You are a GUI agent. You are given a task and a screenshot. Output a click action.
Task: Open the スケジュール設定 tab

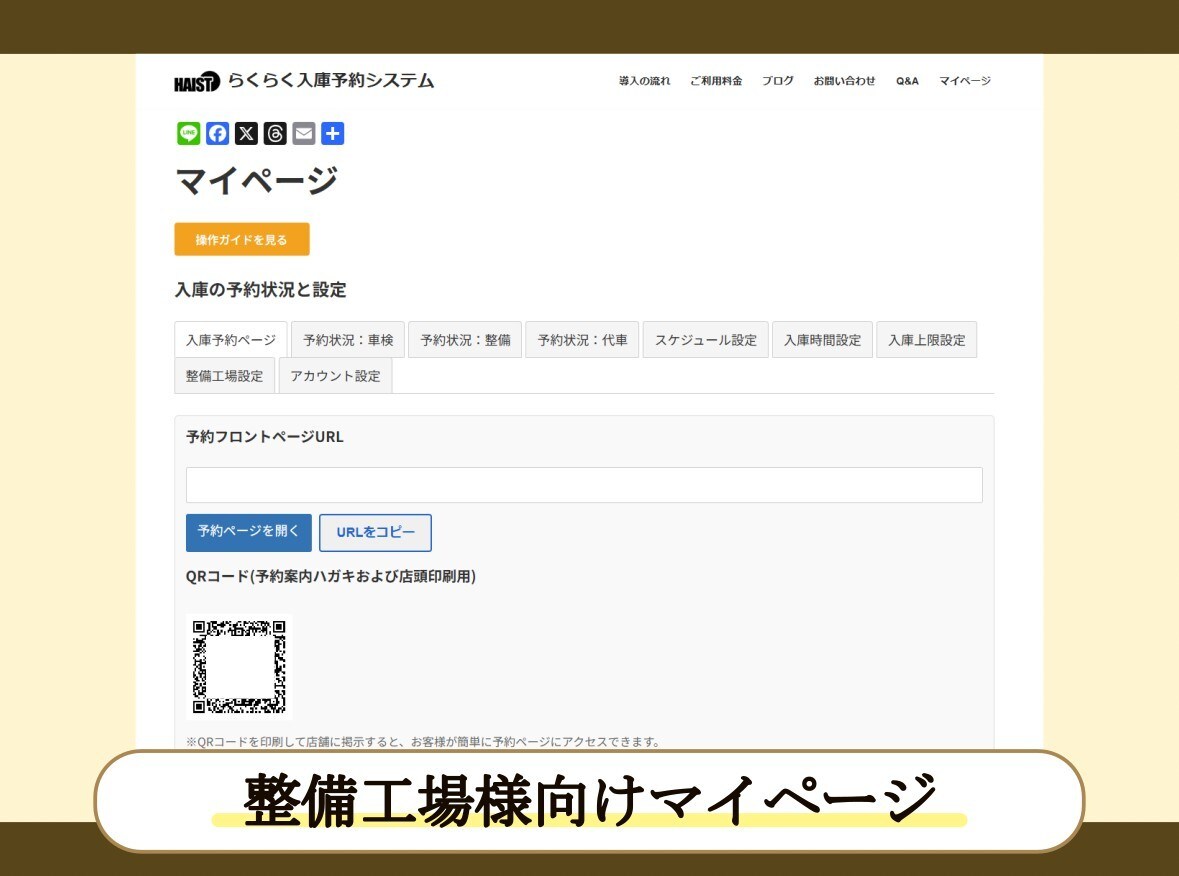tap(706, 340)
